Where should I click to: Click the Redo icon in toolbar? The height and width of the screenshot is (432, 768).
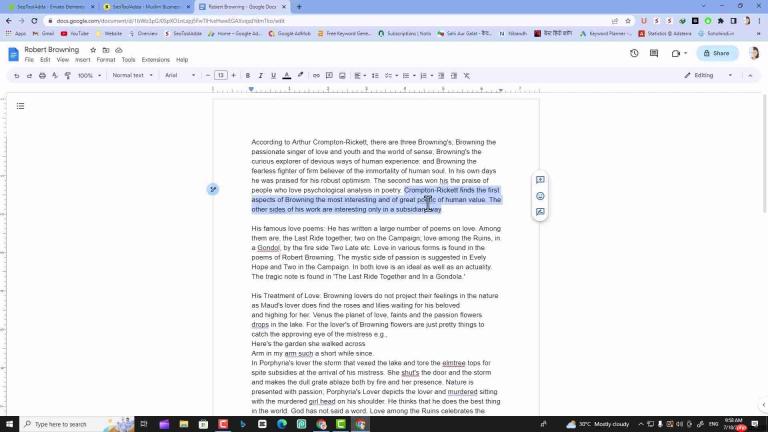point(29,75)
